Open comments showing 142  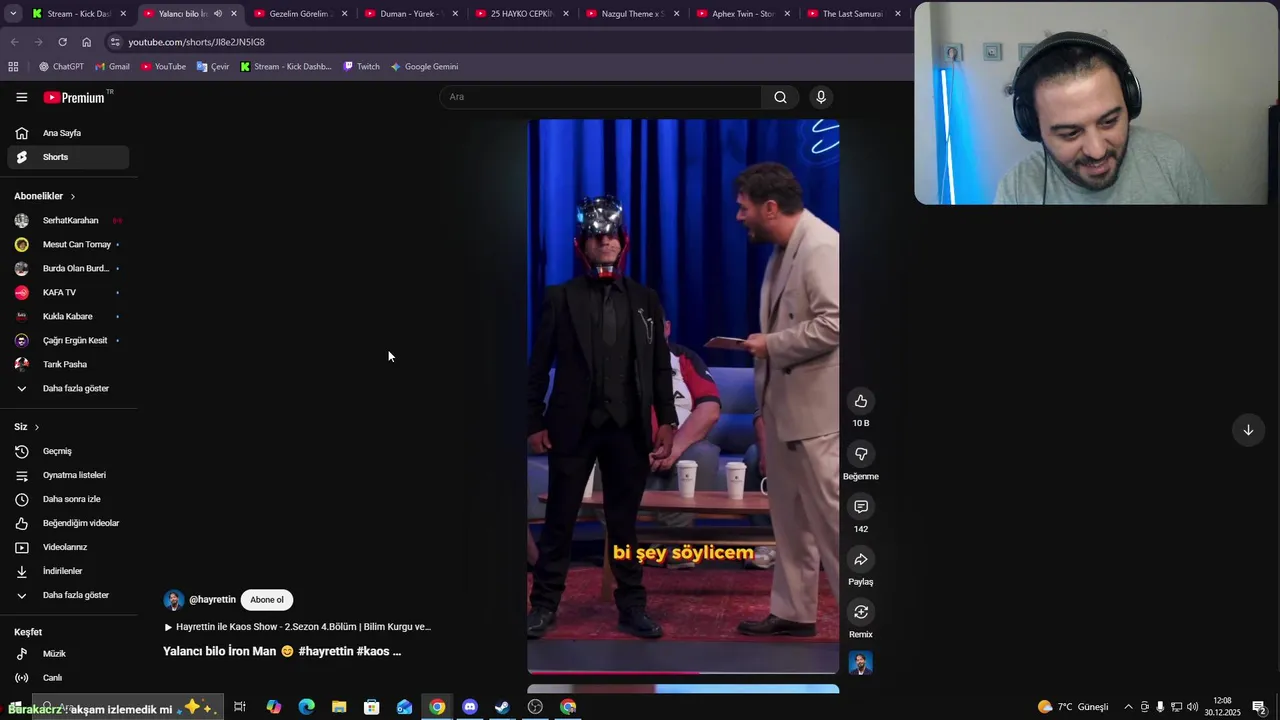click(861, 507)
